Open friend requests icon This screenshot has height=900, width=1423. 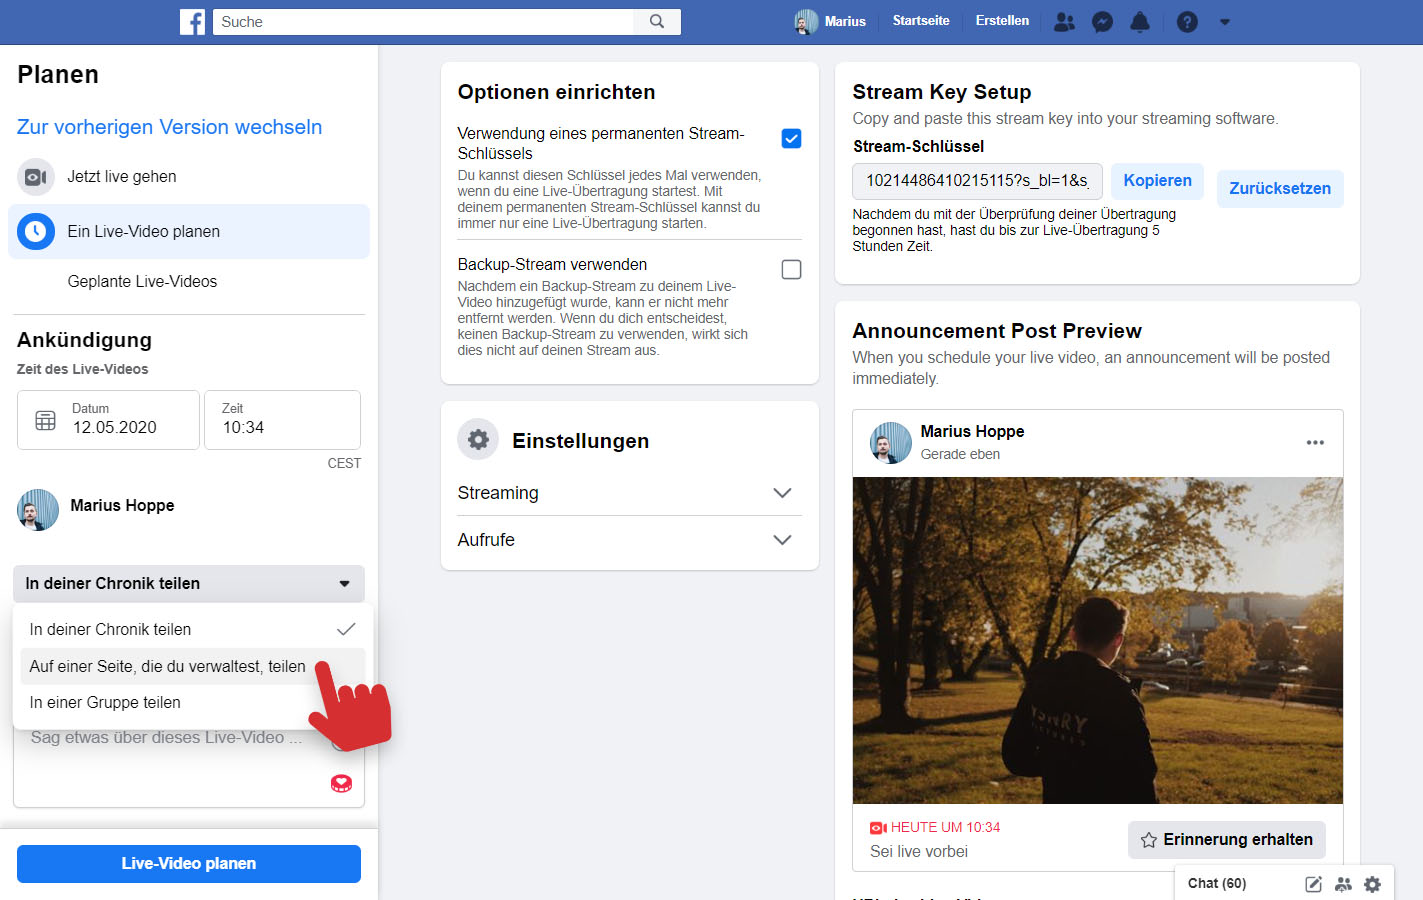pyautogui.click(x=1065, y=22)
